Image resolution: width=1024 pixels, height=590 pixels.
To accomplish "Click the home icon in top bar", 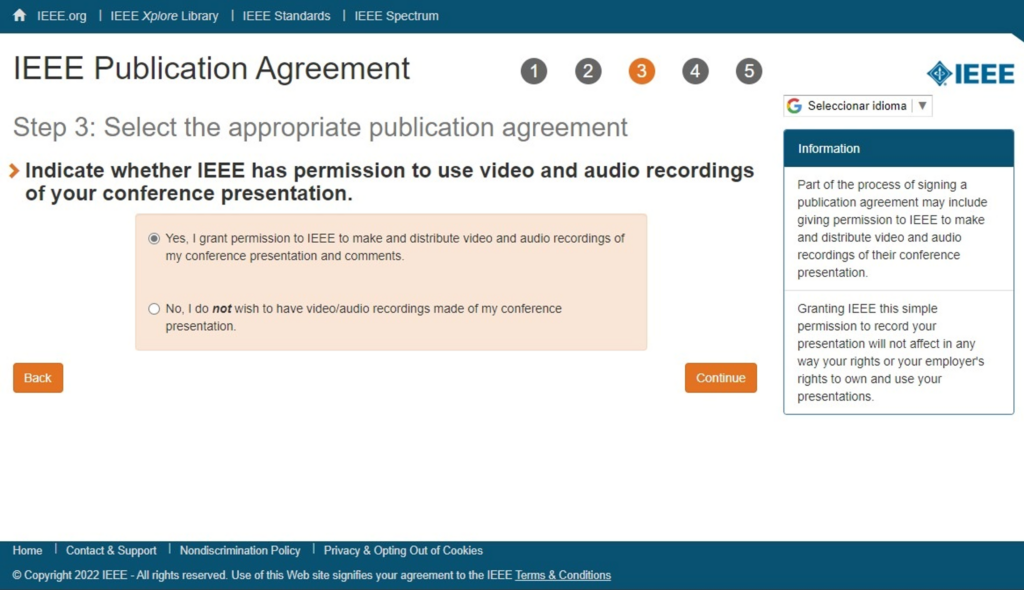I will (x=20, y=15).
